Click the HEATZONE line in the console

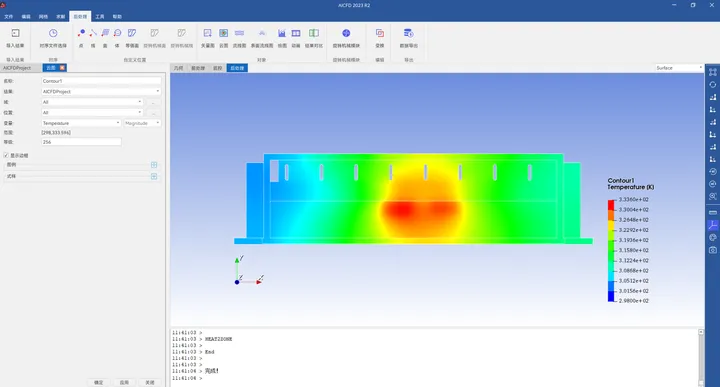coord(219,339)
